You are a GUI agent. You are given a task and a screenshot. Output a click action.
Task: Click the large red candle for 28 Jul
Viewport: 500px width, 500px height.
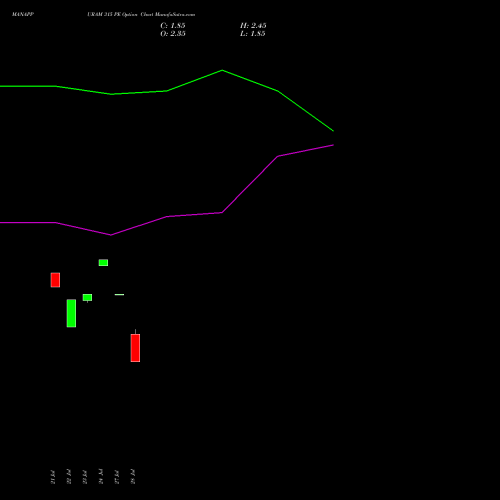click(x=135, y=348)
